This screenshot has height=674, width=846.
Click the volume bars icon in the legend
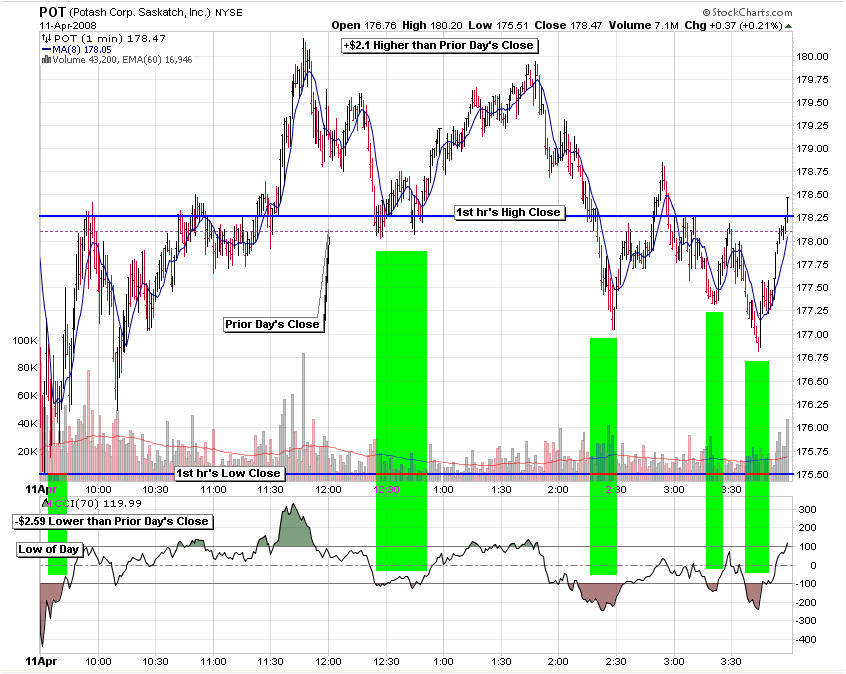click(x=46, y=59)
